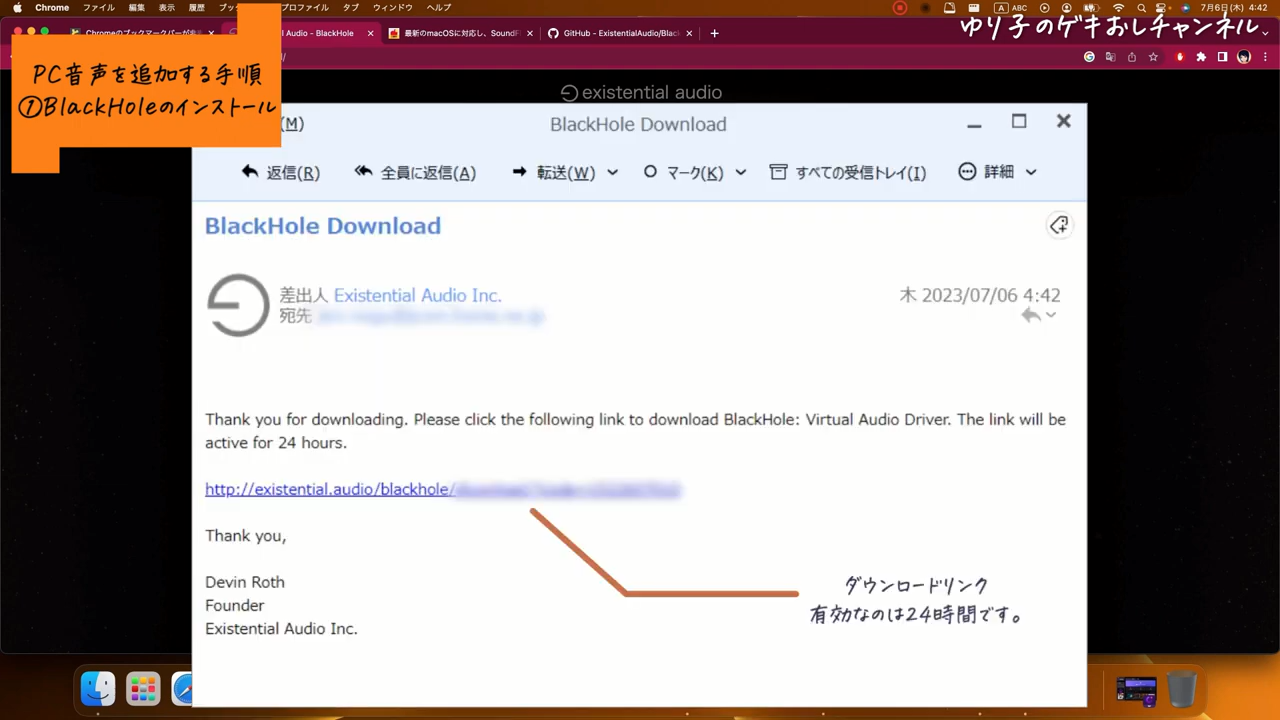Open the タブ menu

[x=351, y=8]
